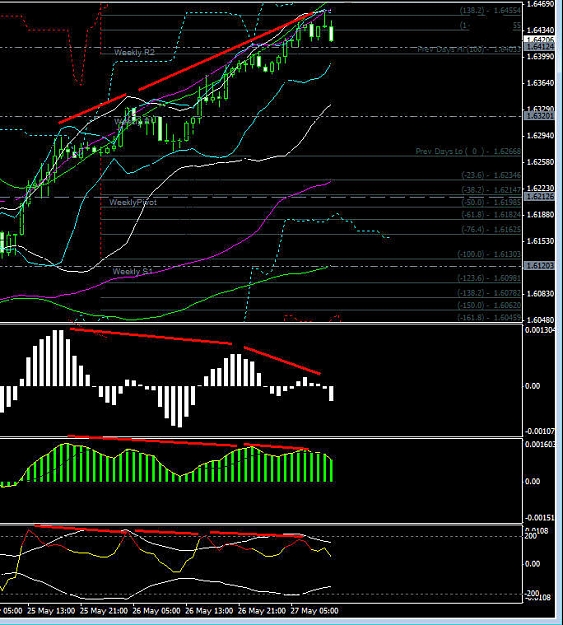Select the (-150.0) - 1.60620 Fibonacci label
This screenshot has width=563, height=625.
point(489,305)
